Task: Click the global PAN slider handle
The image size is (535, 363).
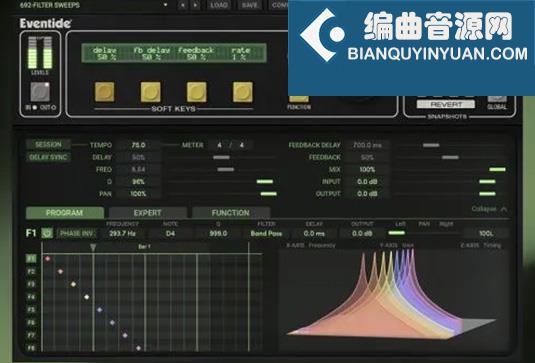Action: [x=269, y=194]
